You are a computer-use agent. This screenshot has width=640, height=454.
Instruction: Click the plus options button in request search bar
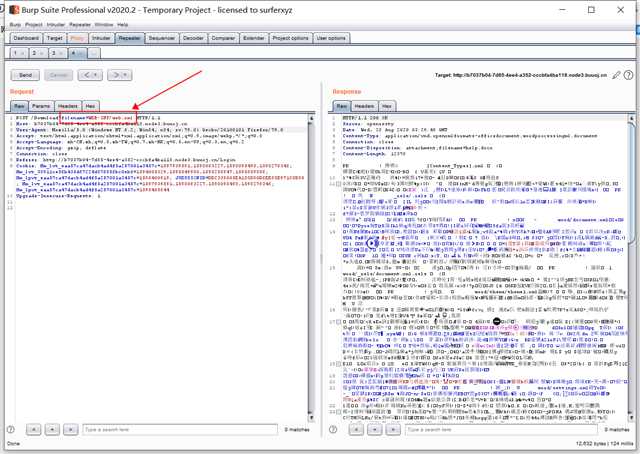pyautogui.click(x=52, y=429)
